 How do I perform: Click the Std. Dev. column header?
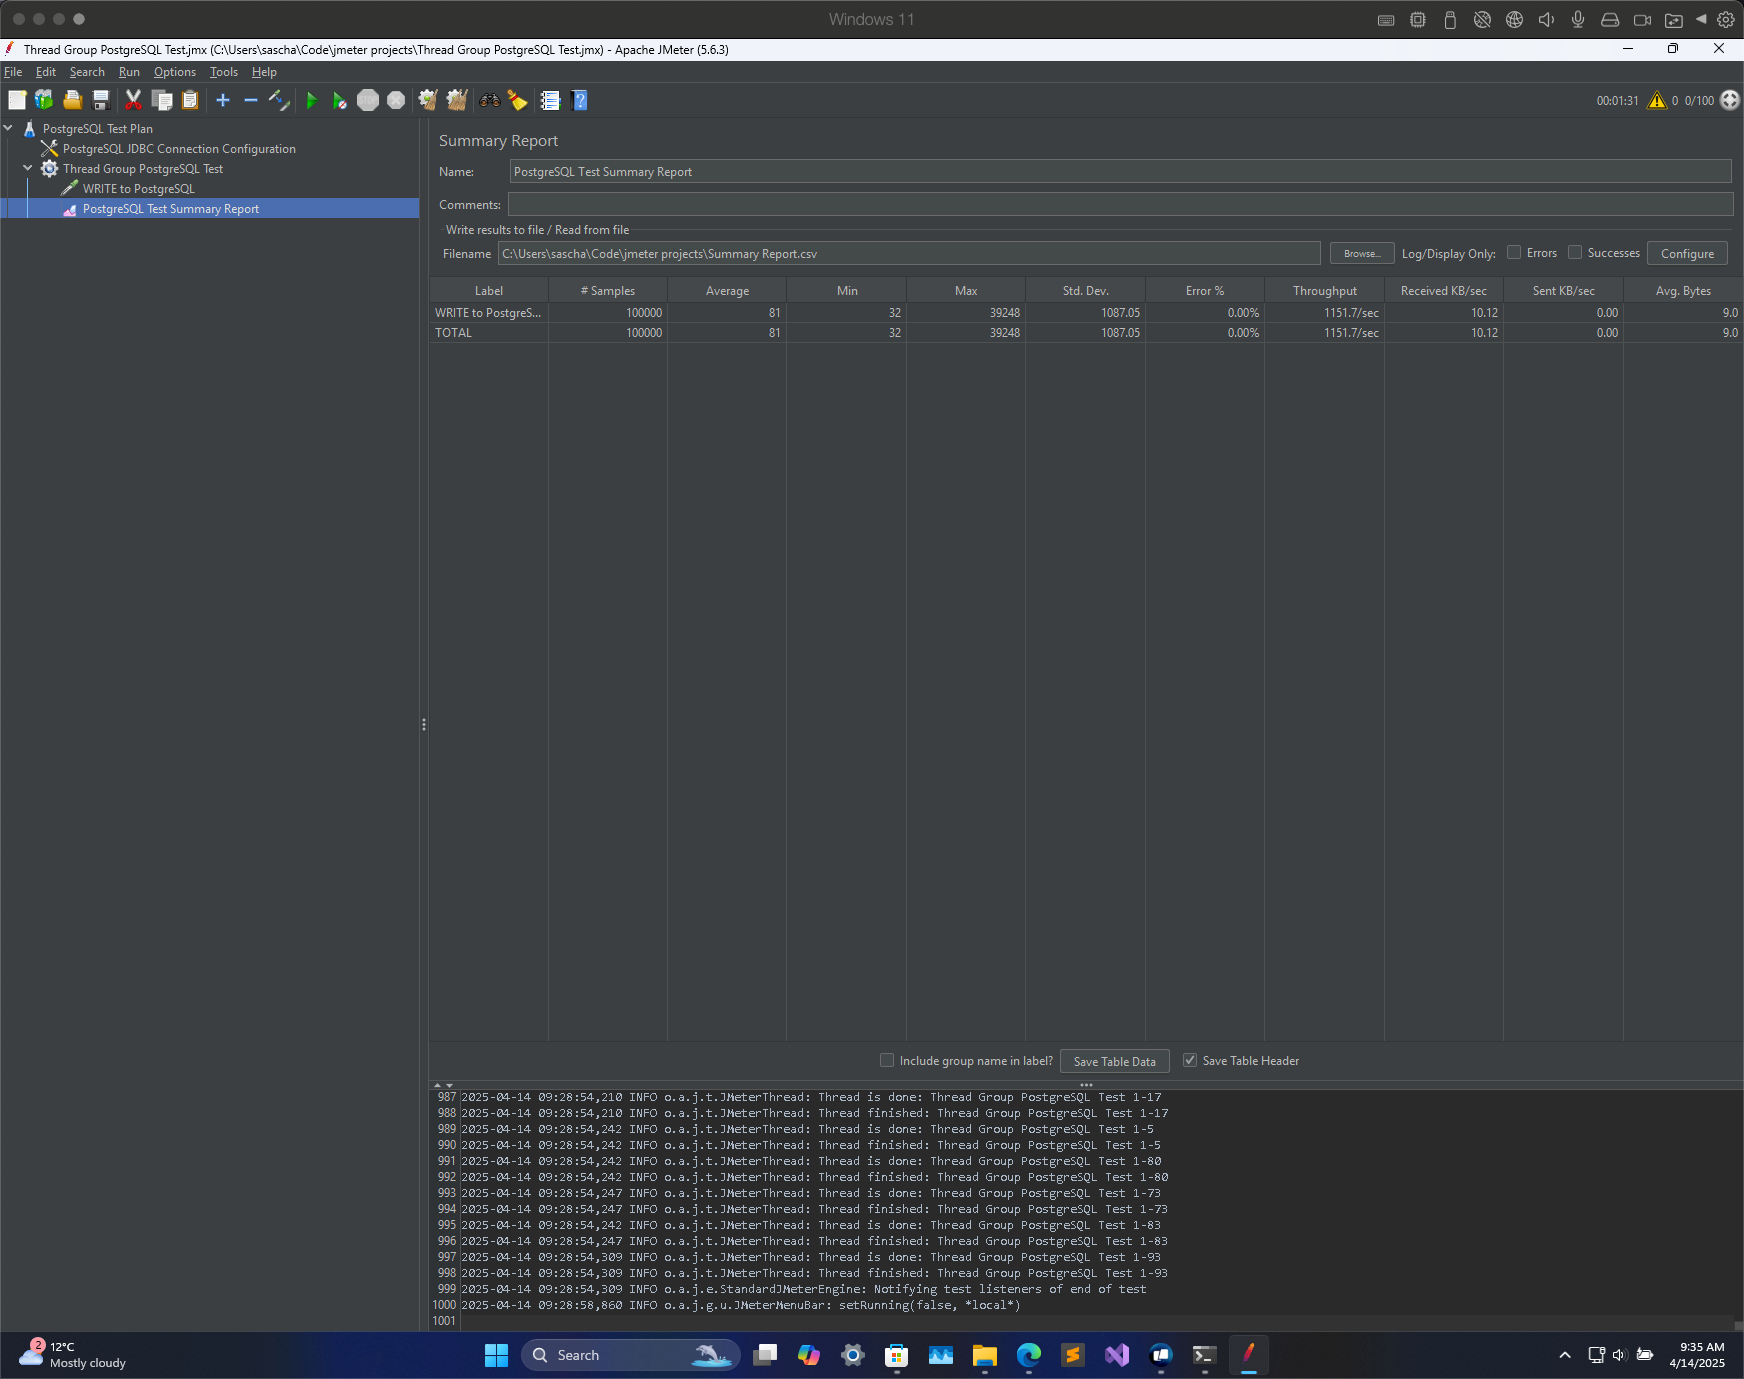coord(1085,291)
